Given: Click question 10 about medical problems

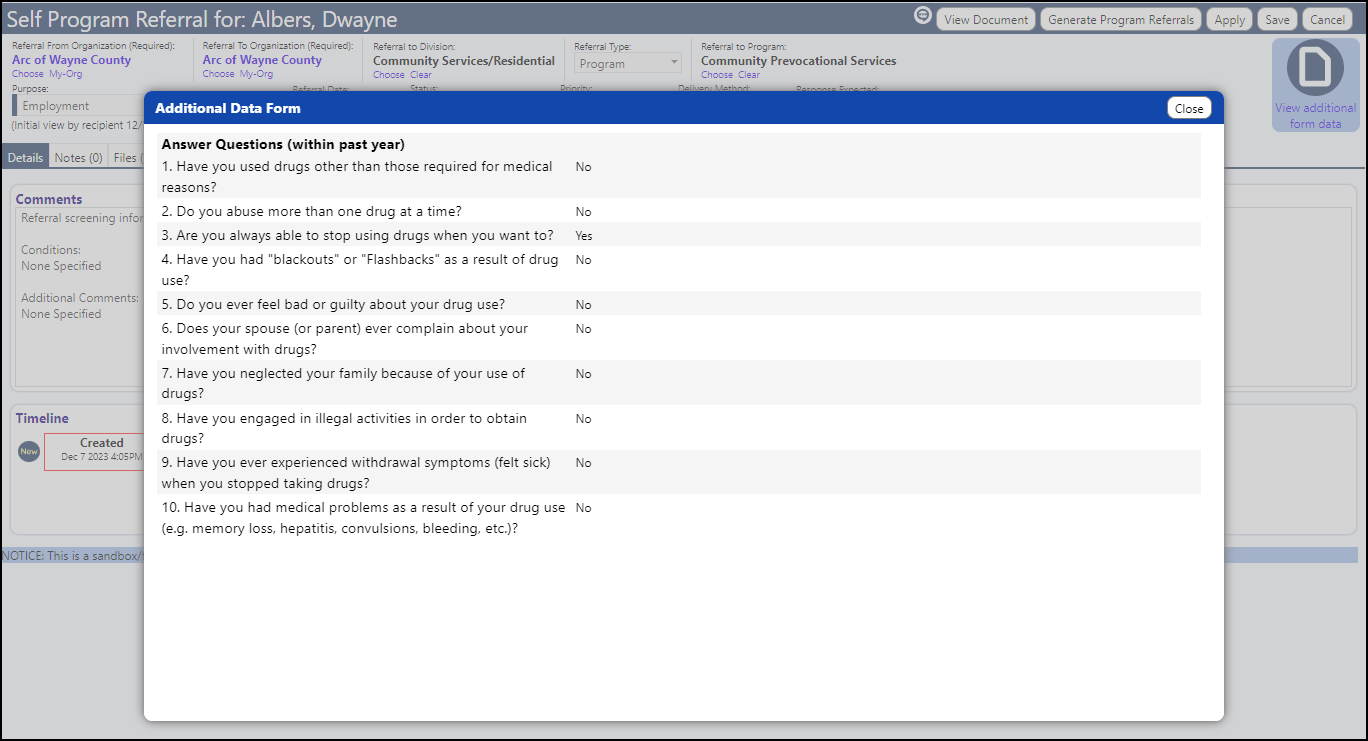Looking at the screenshot, I should coord(363,518).
